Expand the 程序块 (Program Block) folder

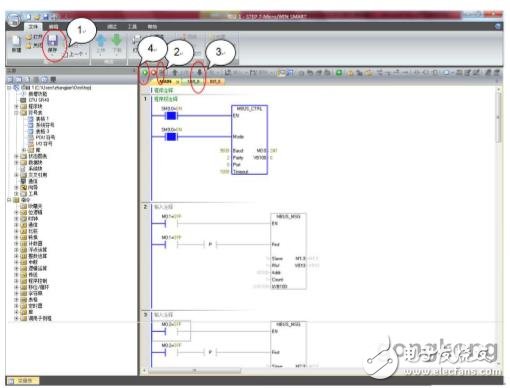click(16, 106)
